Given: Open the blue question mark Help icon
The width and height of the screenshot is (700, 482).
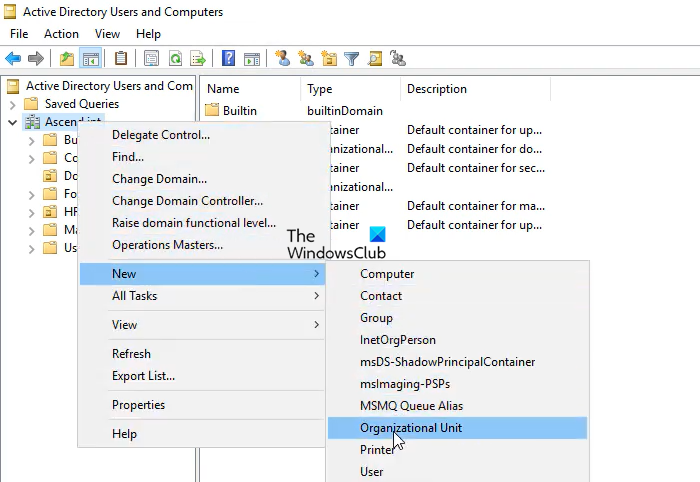Looking at the screenshot, I should click(x=228, y=58).
